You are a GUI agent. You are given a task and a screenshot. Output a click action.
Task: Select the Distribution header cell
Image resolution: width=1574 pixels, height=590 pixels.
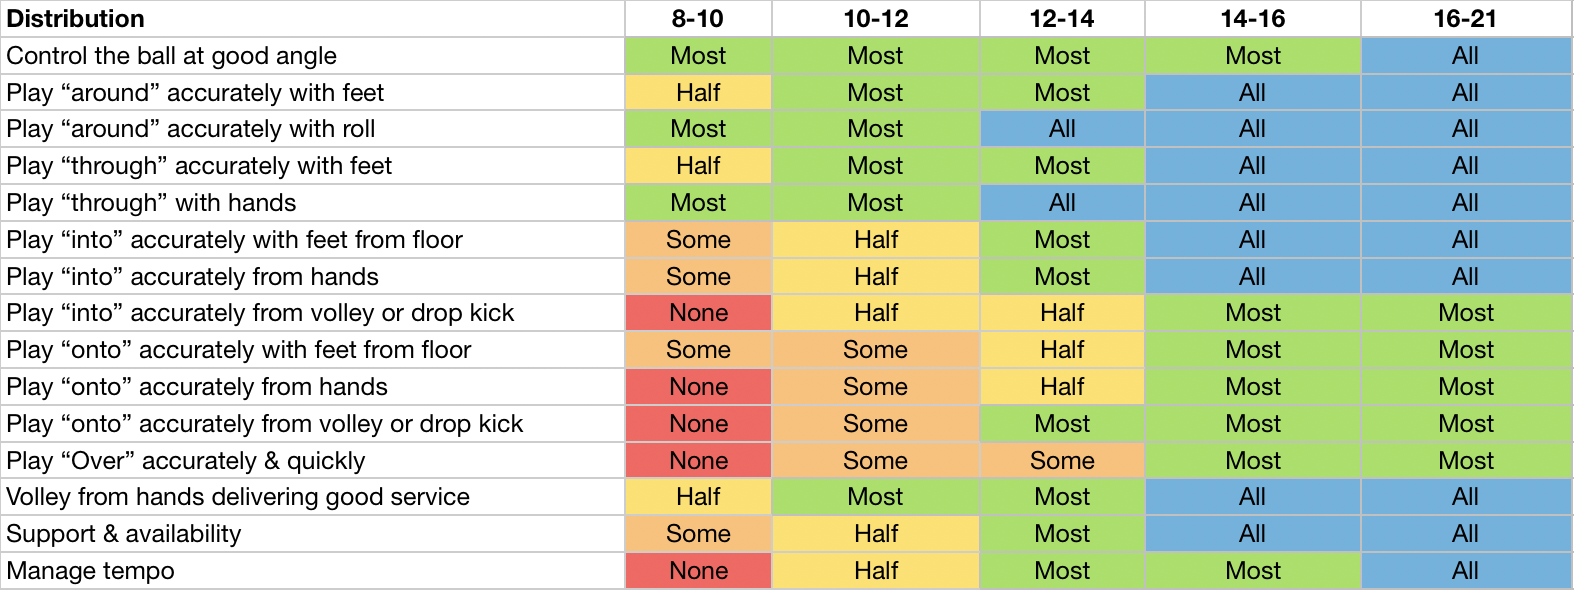313,19
